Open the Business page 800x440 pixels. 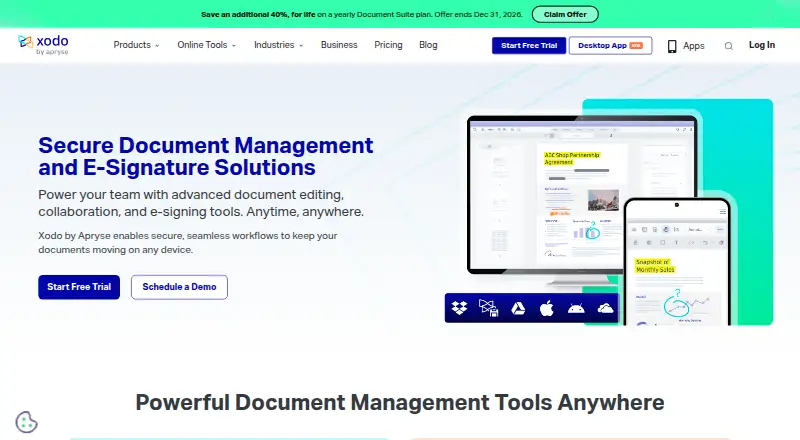[339, 45]
